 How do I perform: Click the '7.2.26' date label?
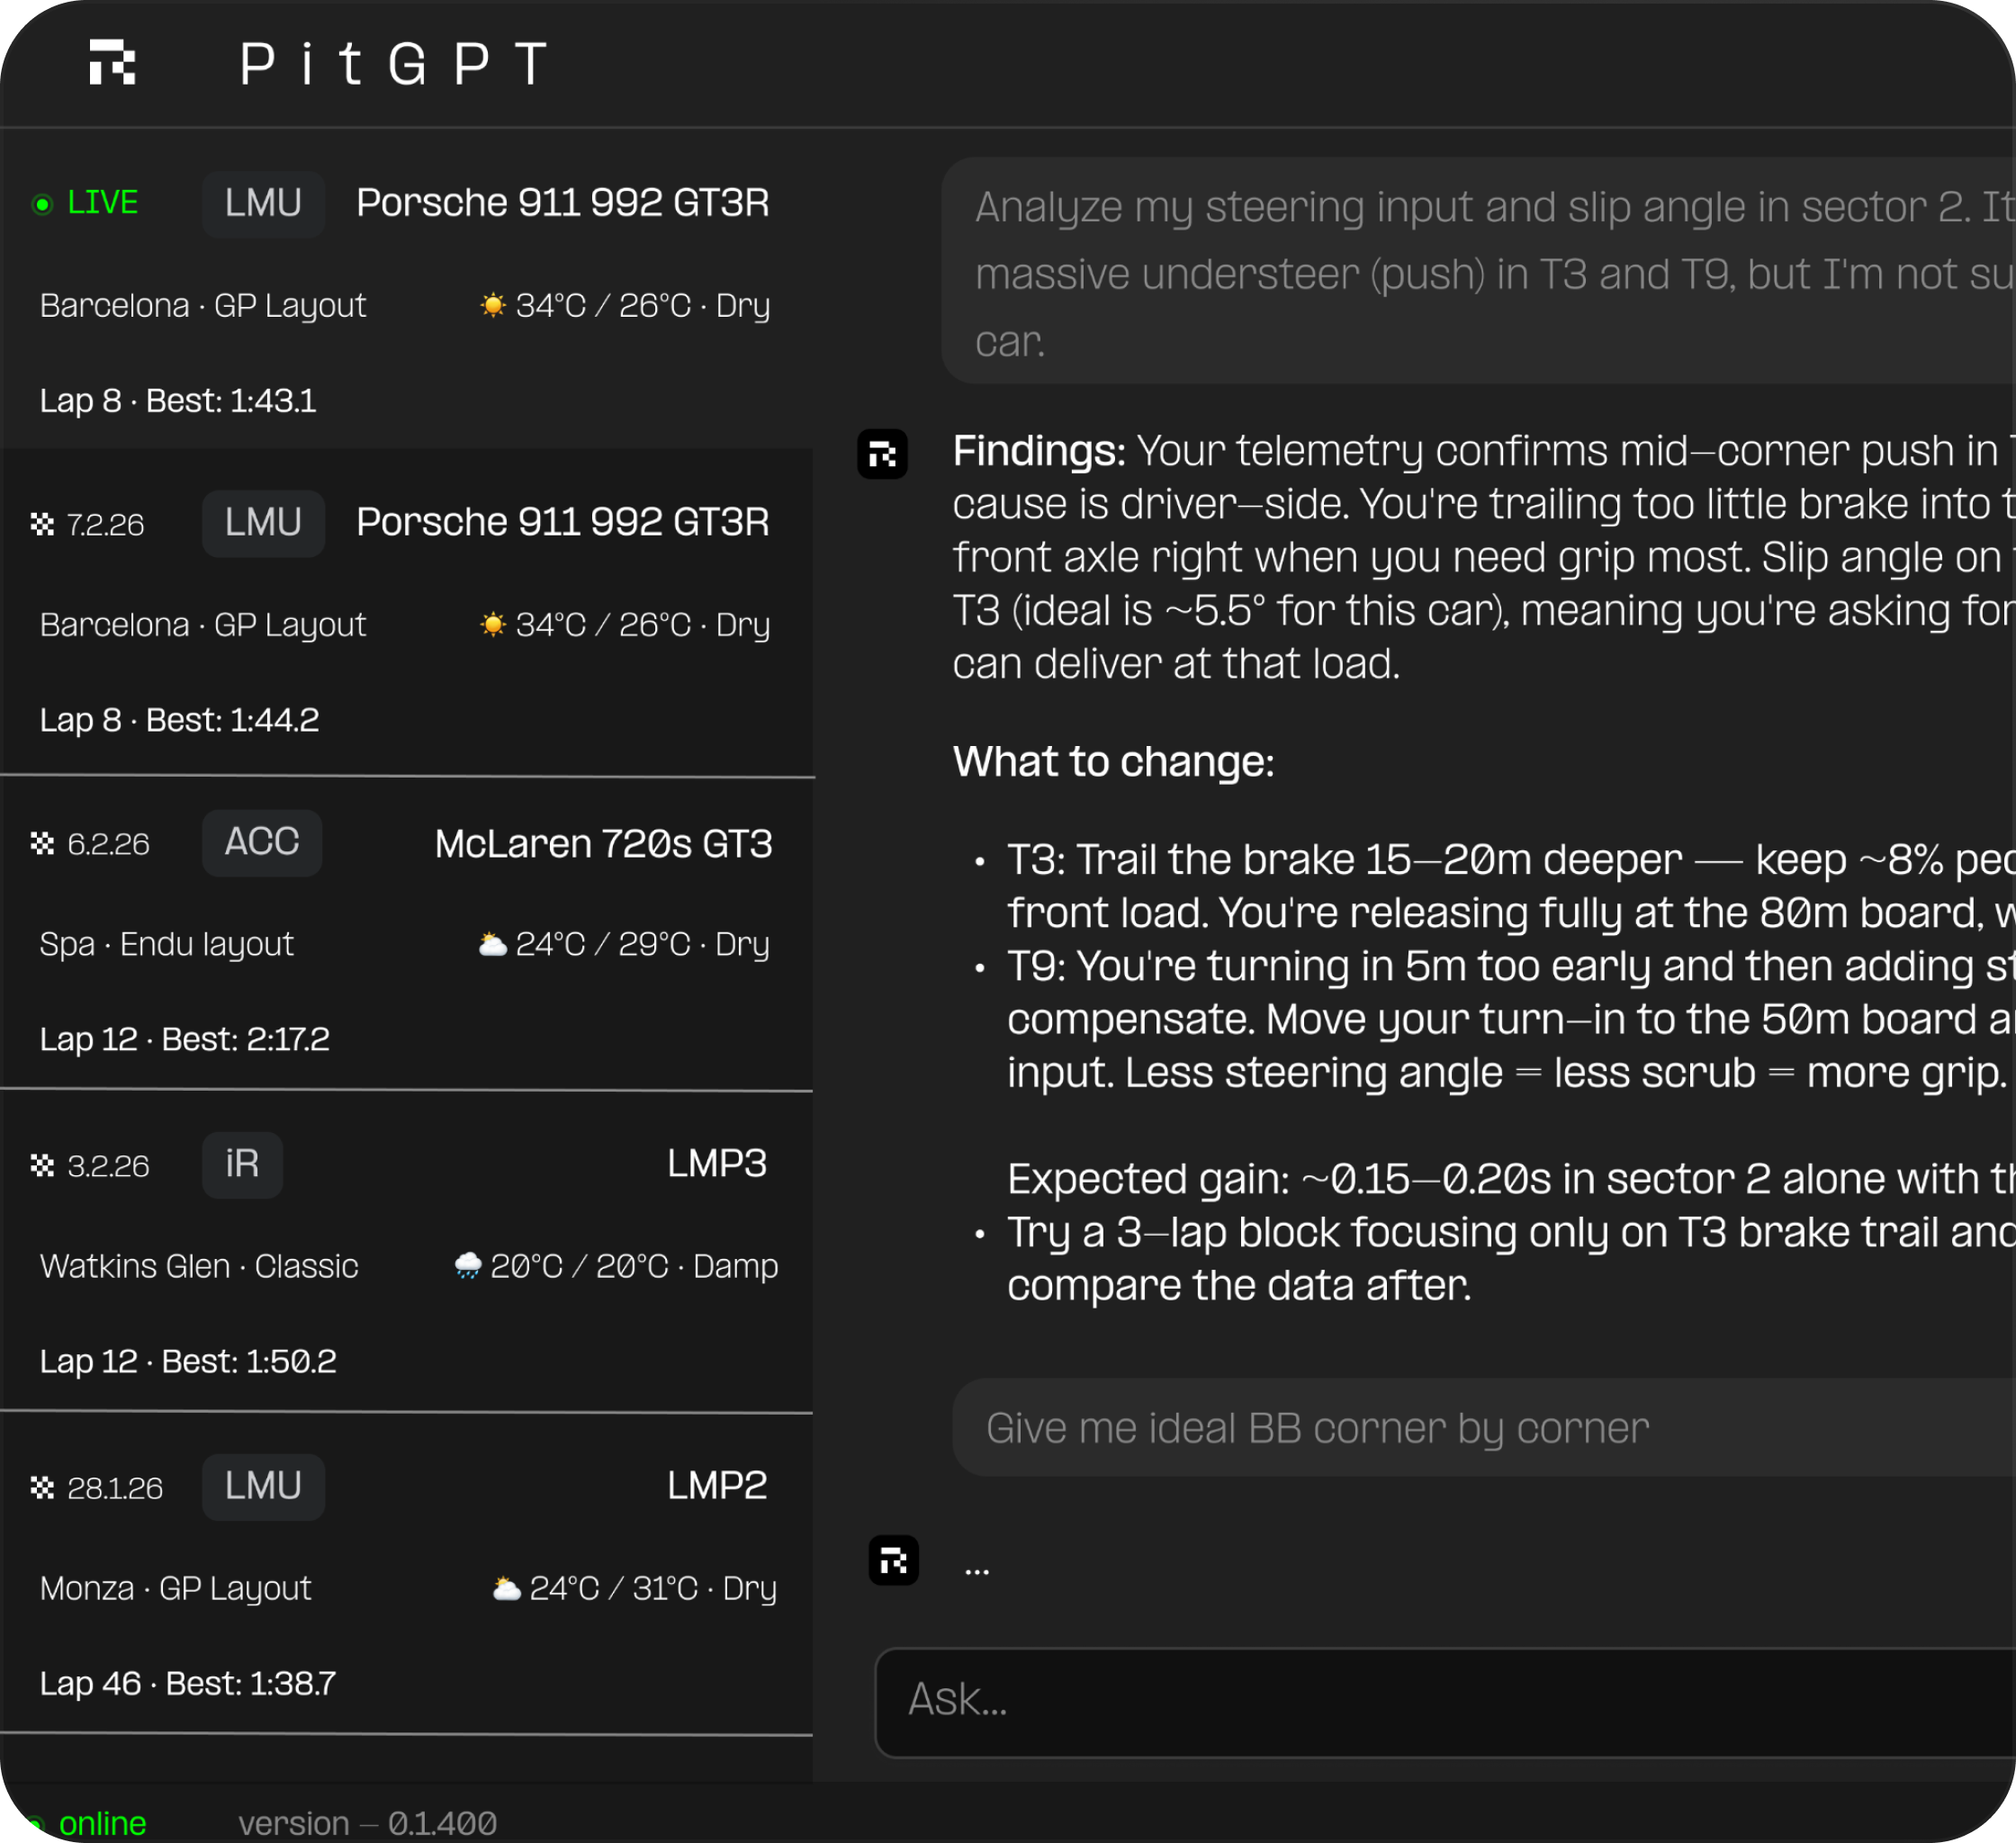[x=105, y=525]
